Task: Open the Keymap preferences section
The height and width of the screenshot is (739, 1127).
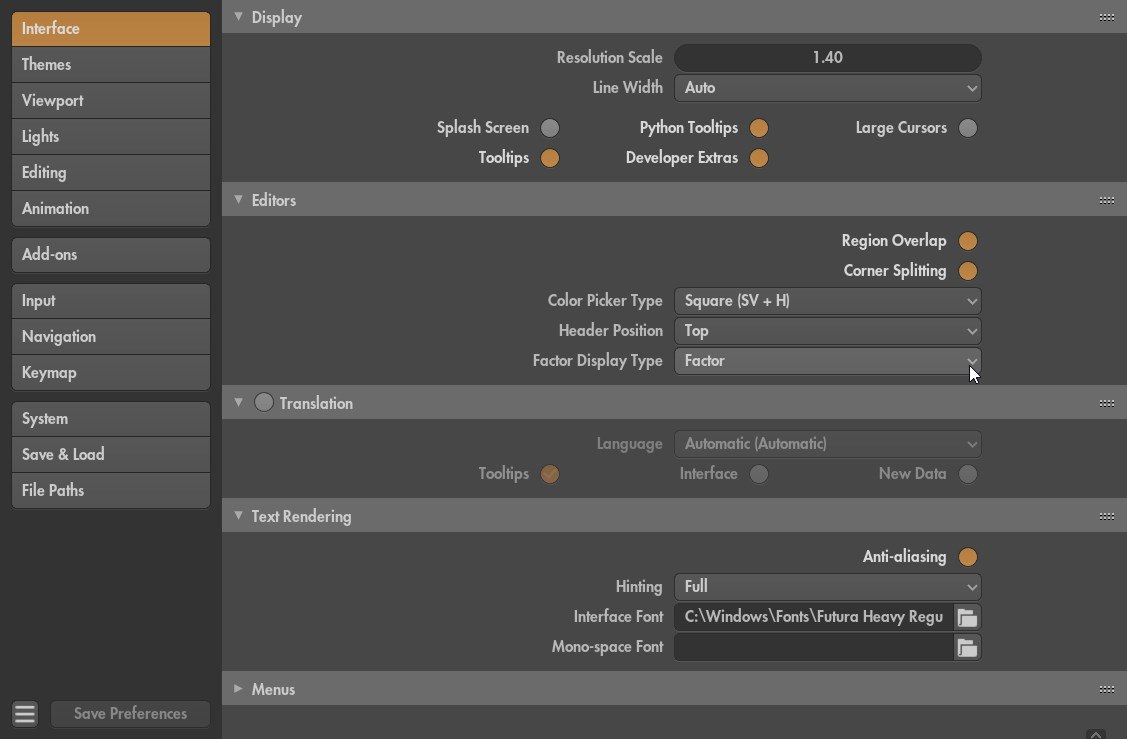Action: pos(110,373)
